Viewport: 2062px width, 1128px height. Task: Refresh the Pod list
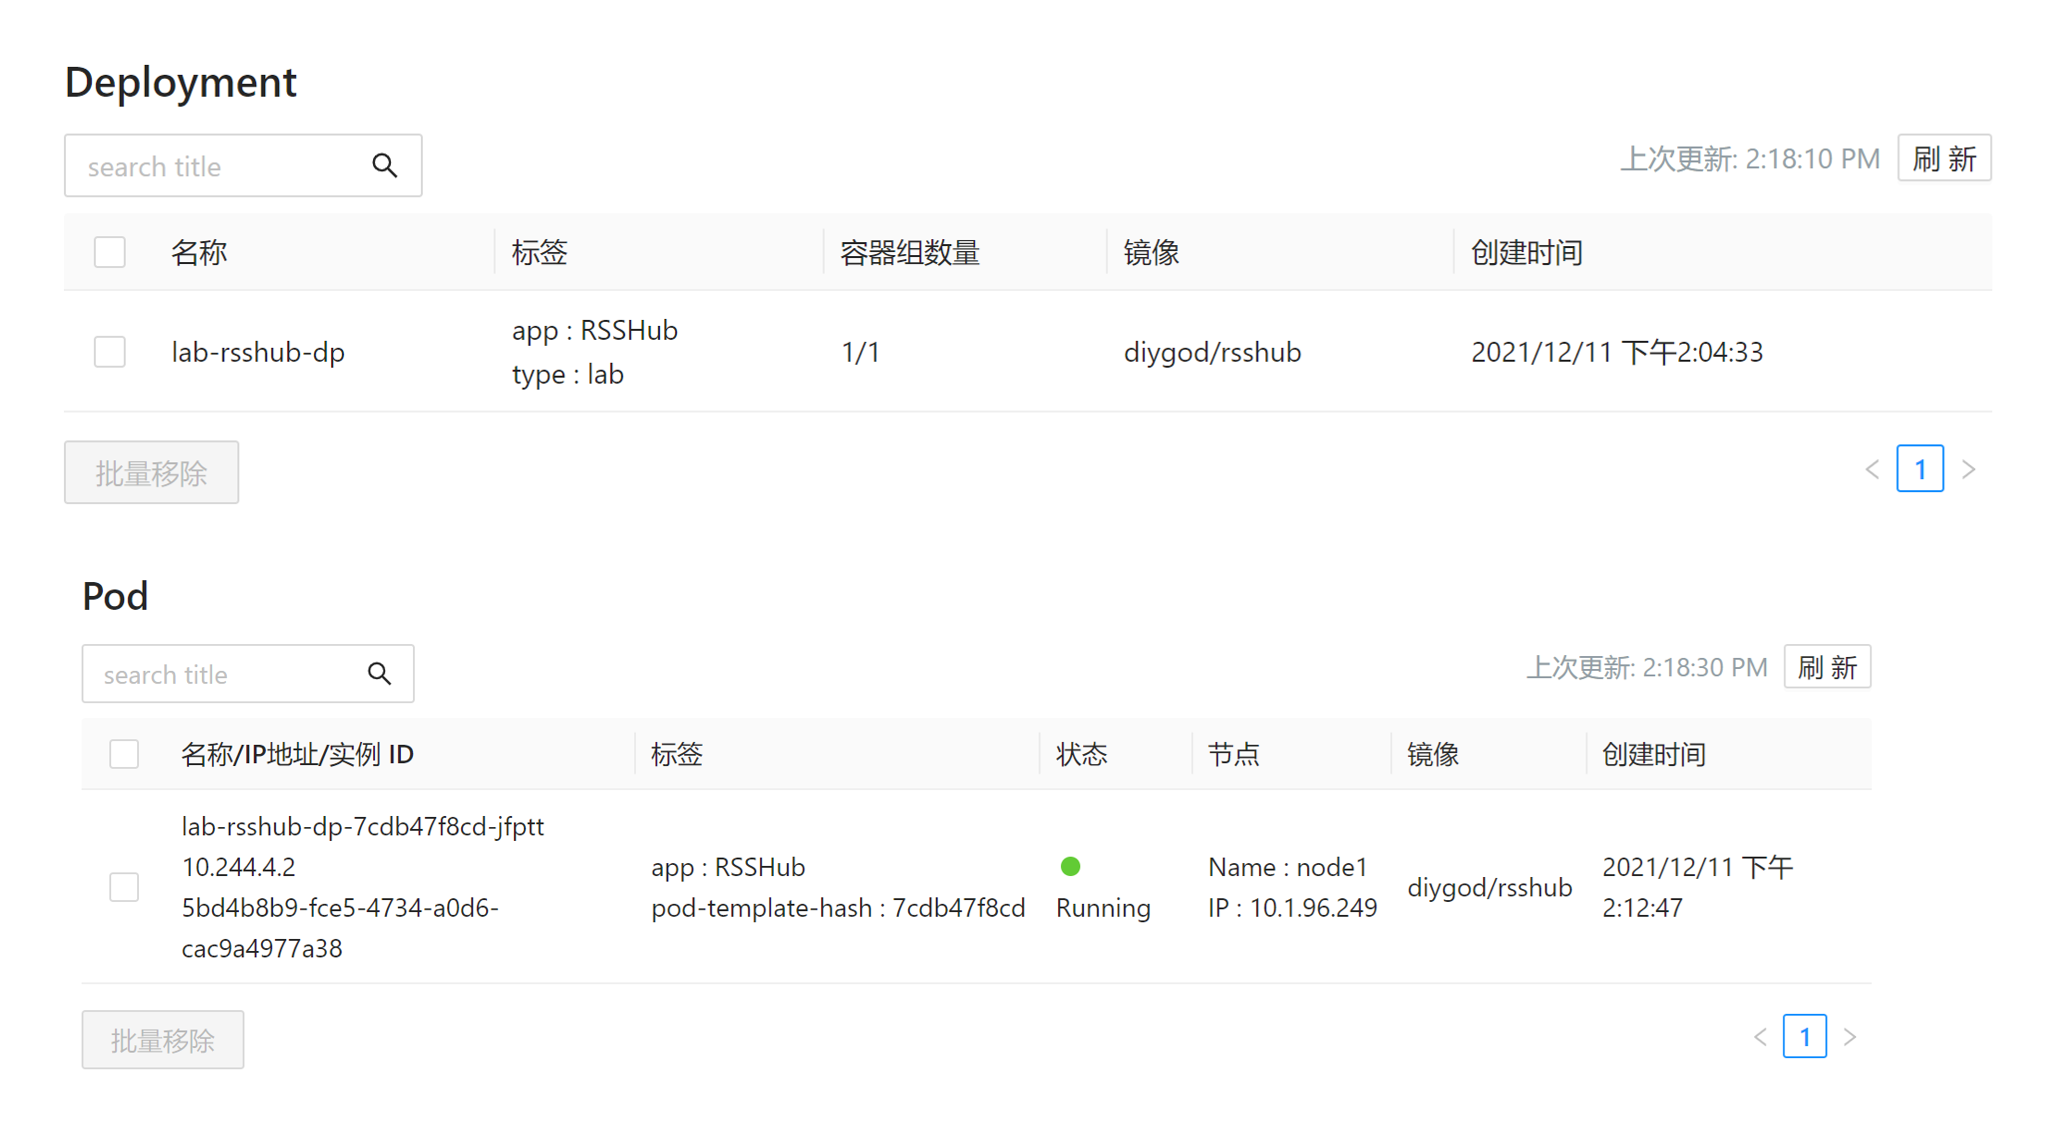(1827, 667)
